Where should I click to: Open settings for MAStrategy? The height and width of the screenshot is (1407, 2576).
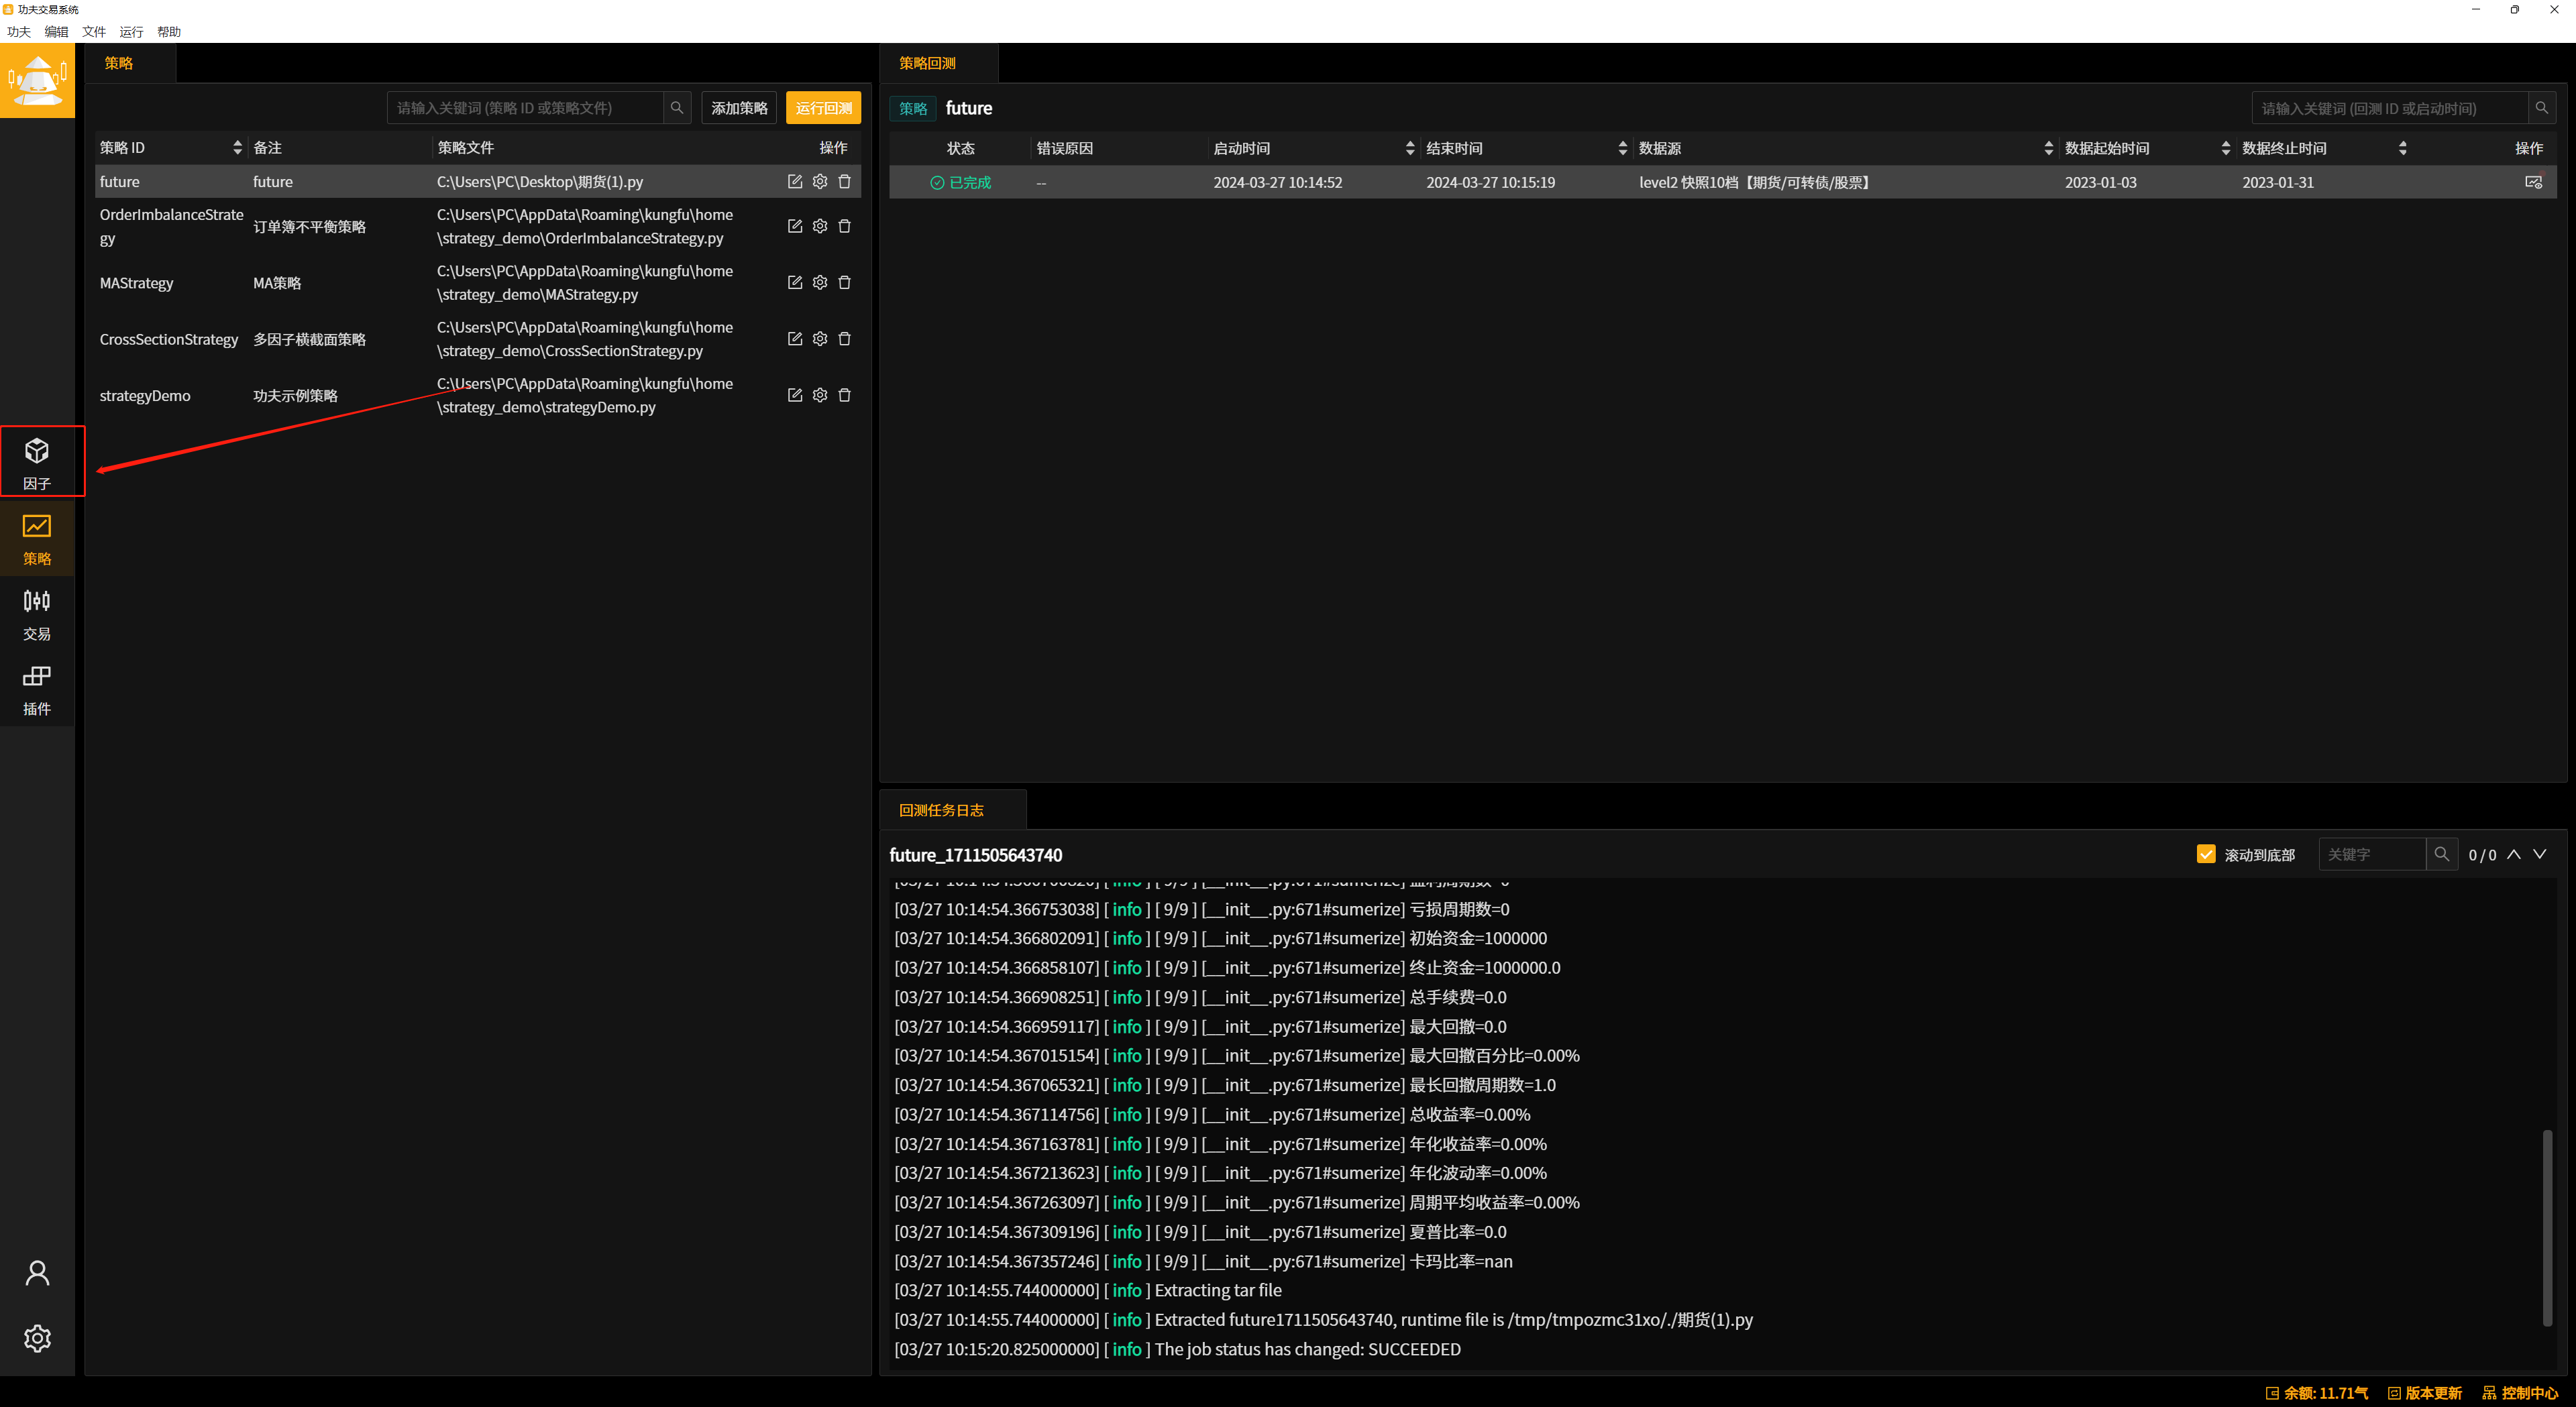pos(820,282)
